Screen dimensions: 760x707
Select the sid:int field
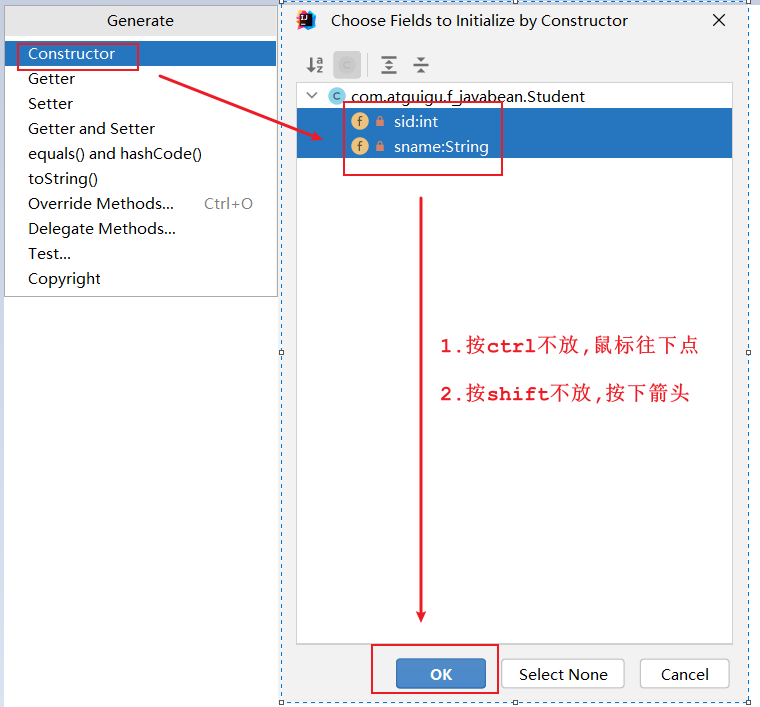click(415, 121)
